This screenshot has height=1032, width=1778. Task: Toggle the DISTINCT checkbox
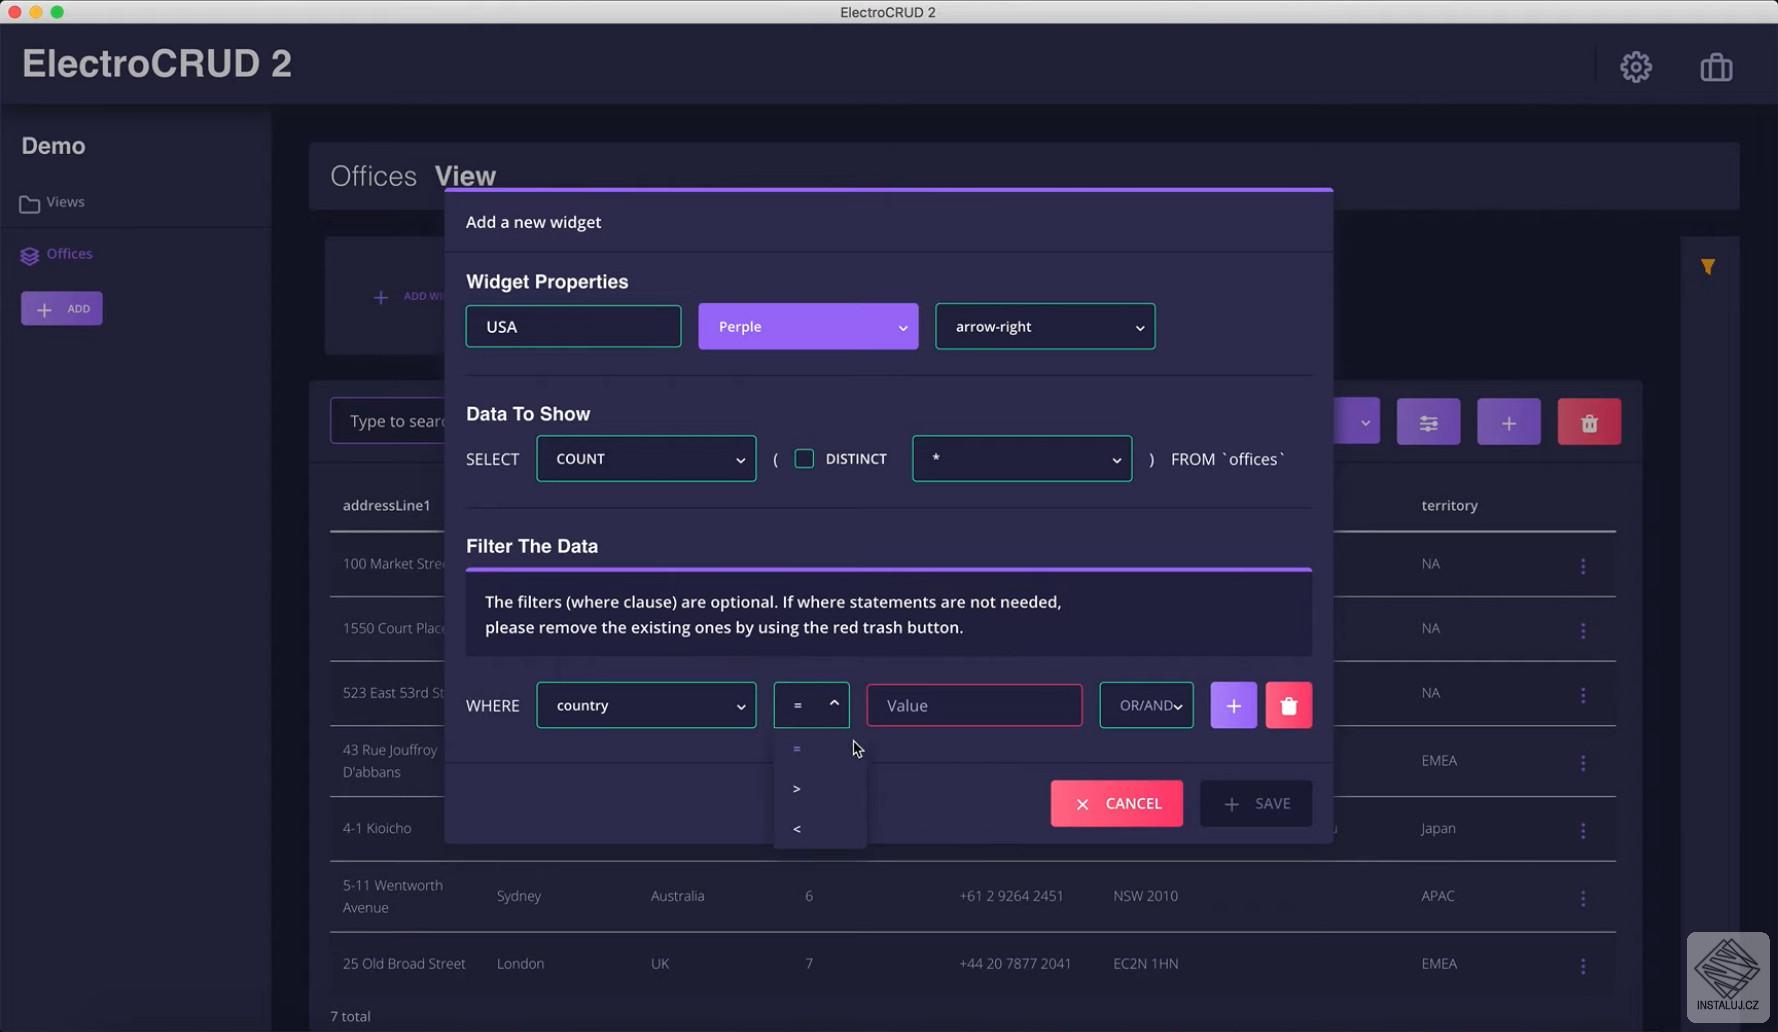804,459
